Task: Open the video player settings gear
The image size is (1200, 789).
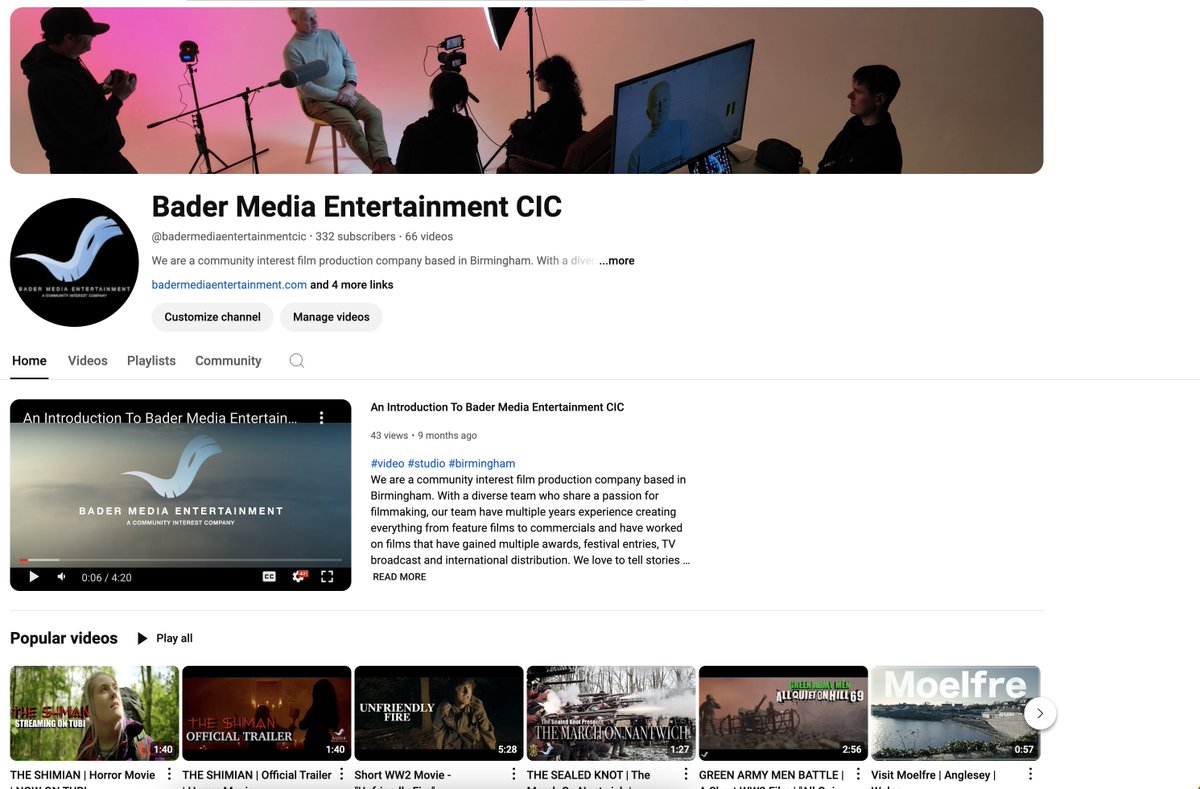Action: point(298,577)
